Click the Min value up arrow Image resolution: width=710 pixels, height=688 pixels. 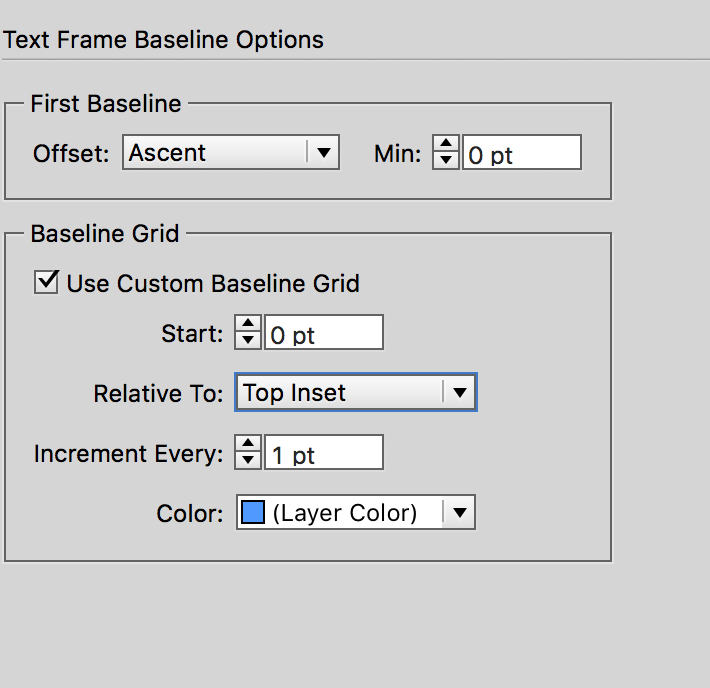point(446,145)
